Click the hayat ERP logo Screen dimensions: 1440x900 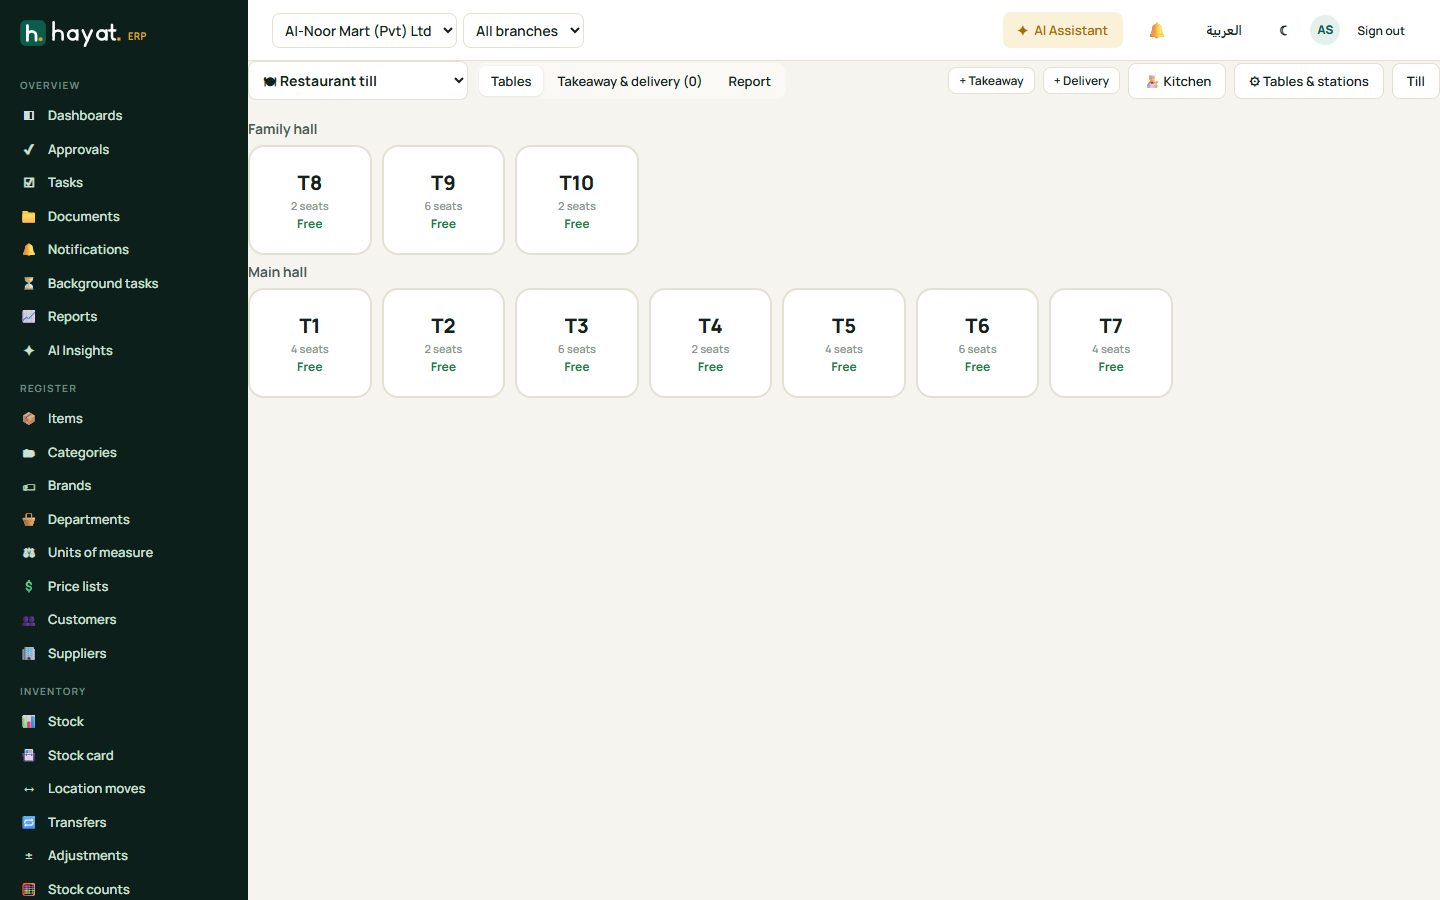click(83, 34)
